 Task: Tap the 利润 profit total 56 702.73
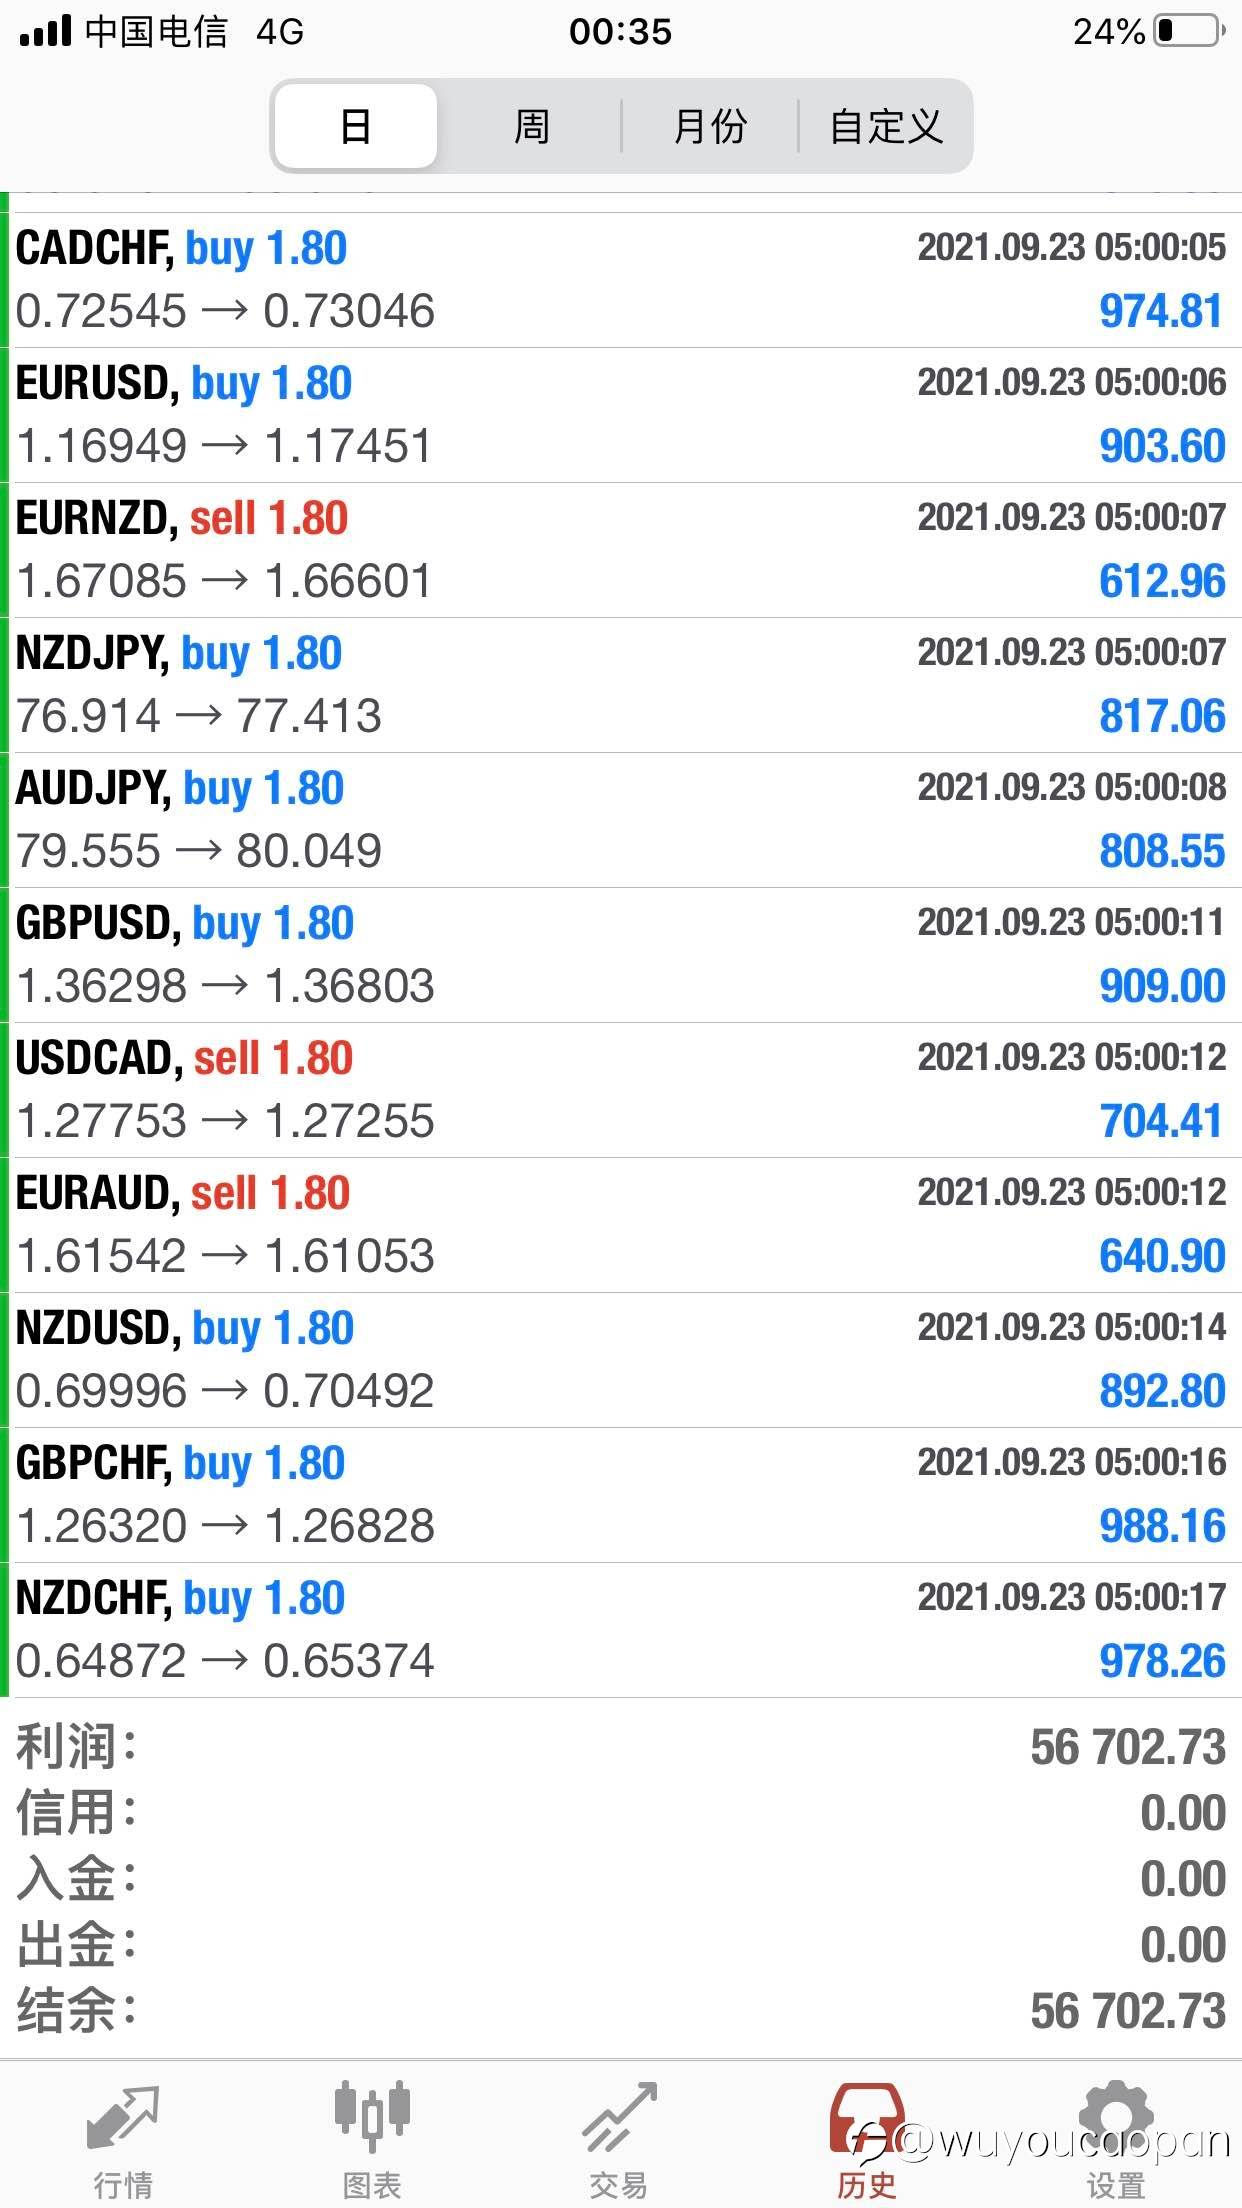1127,1748
